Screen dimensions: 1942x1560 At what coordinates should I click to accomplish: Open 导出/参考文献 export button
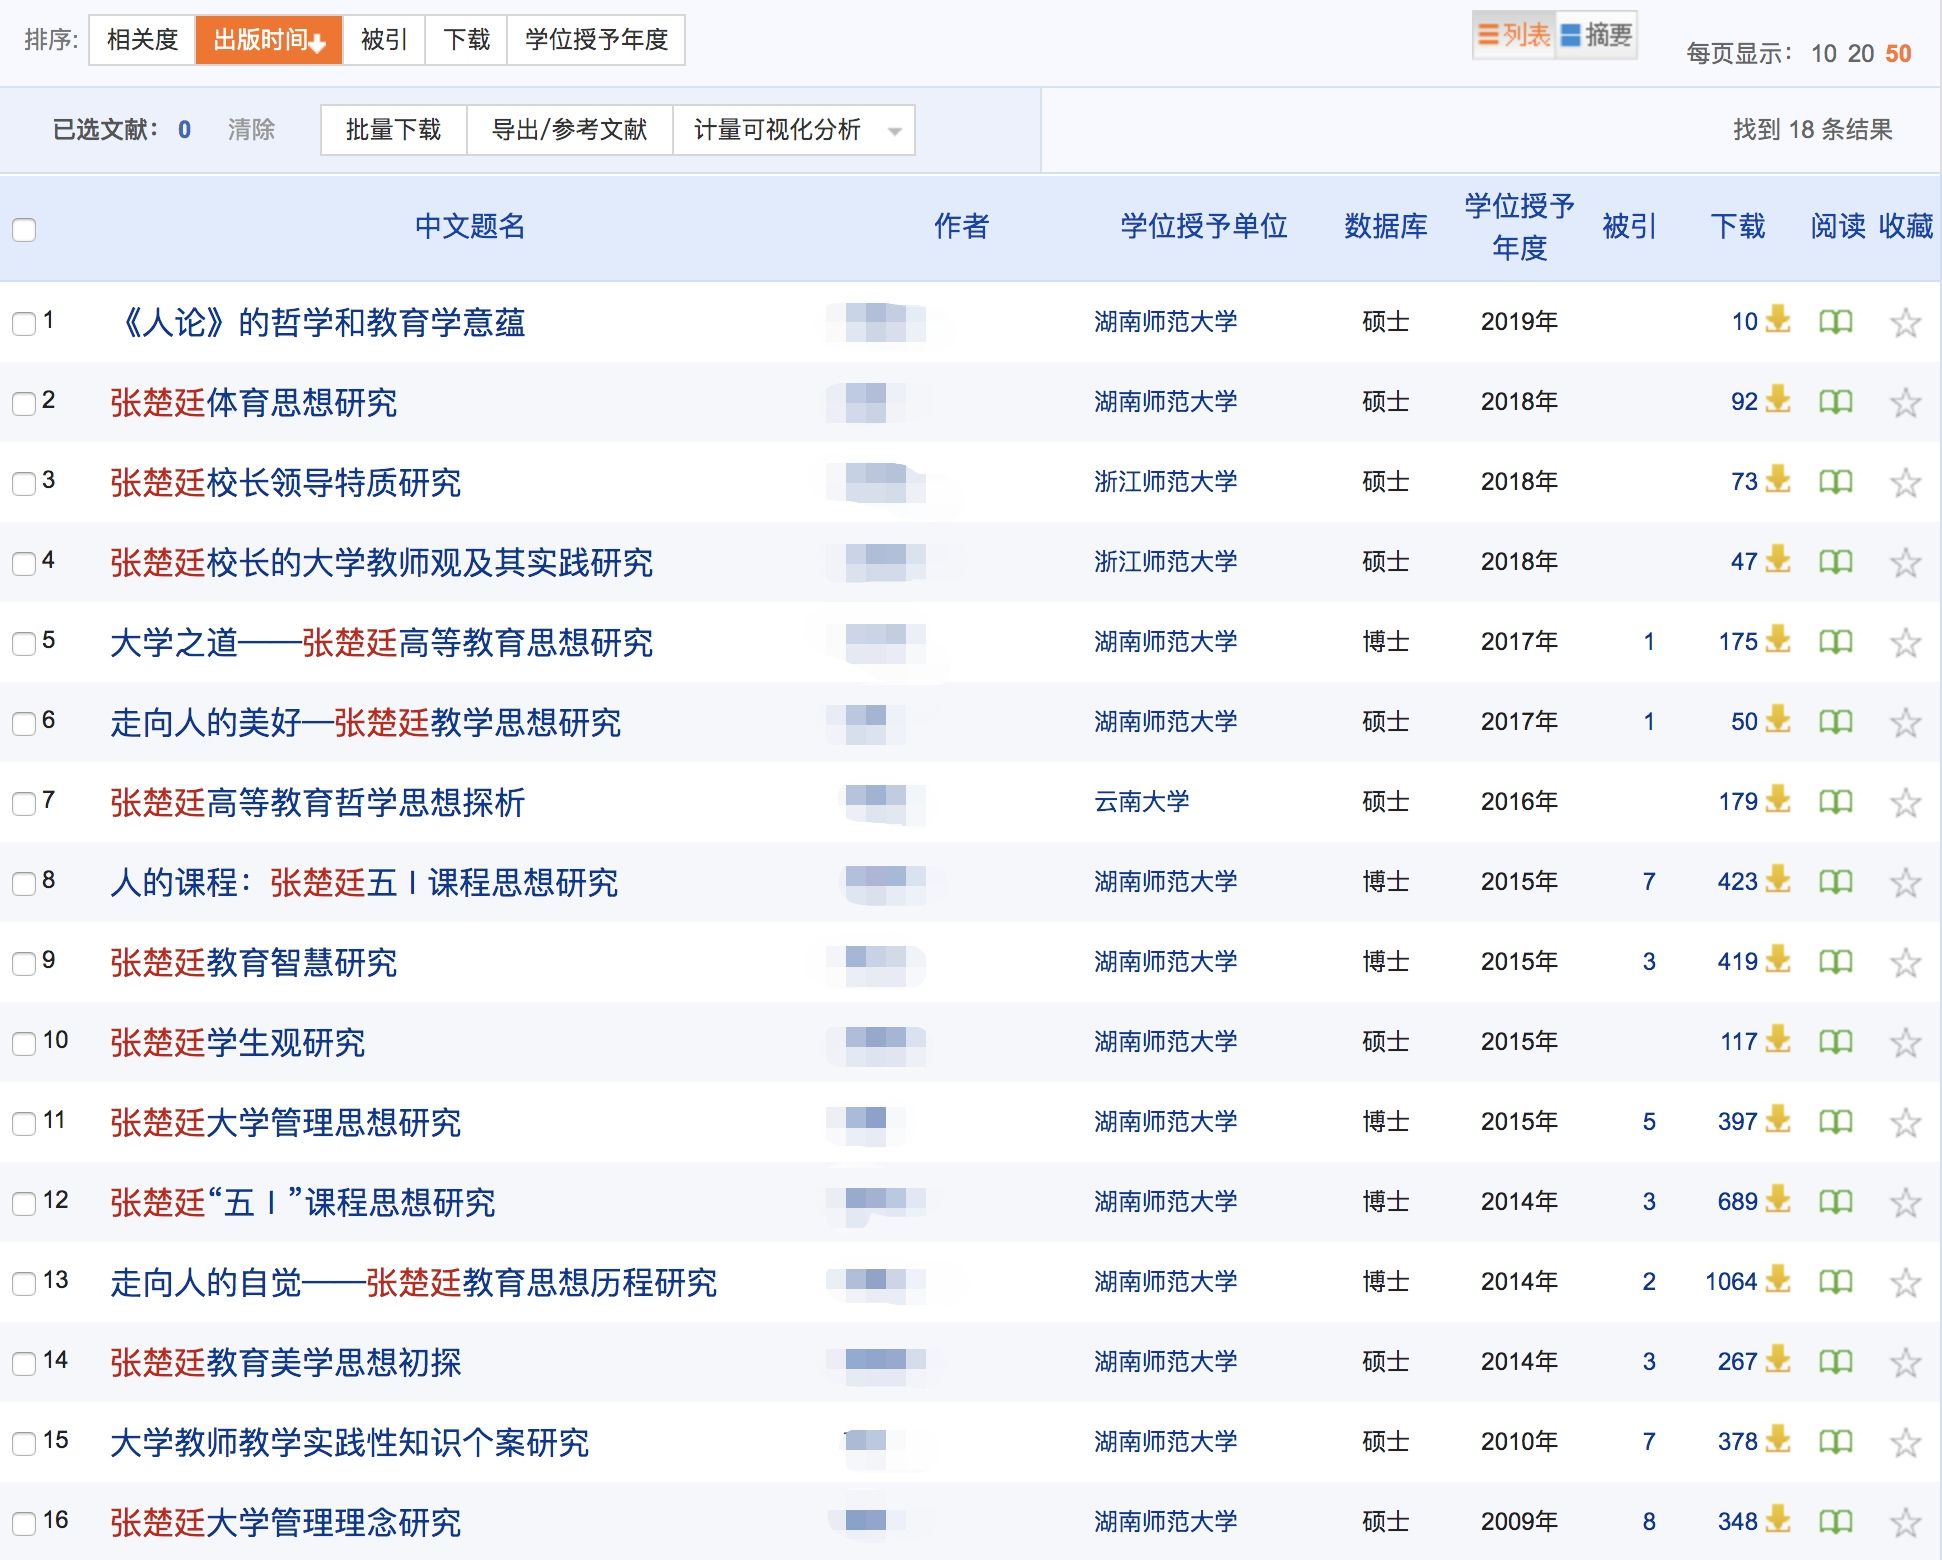pyautogui.click(x=569, y=130)
